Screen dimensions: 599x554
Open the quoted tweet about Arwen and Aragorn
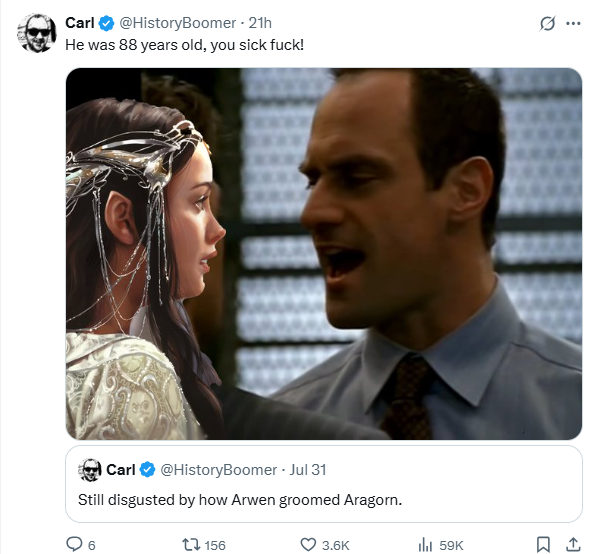[x=324, y=484]
